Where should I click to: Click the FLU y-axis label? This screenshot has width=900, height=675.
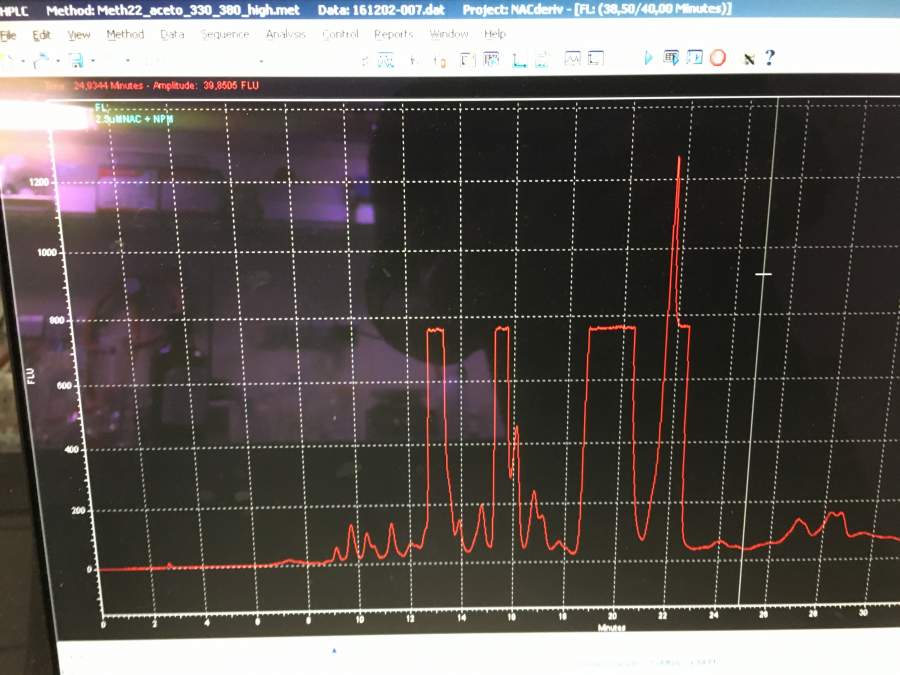coord(31,376)
